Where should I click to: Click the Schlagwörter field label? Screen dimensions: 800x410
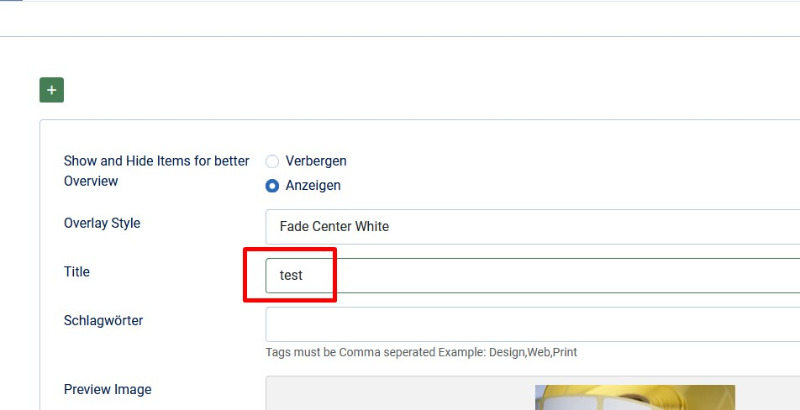[x=103, y=321]
